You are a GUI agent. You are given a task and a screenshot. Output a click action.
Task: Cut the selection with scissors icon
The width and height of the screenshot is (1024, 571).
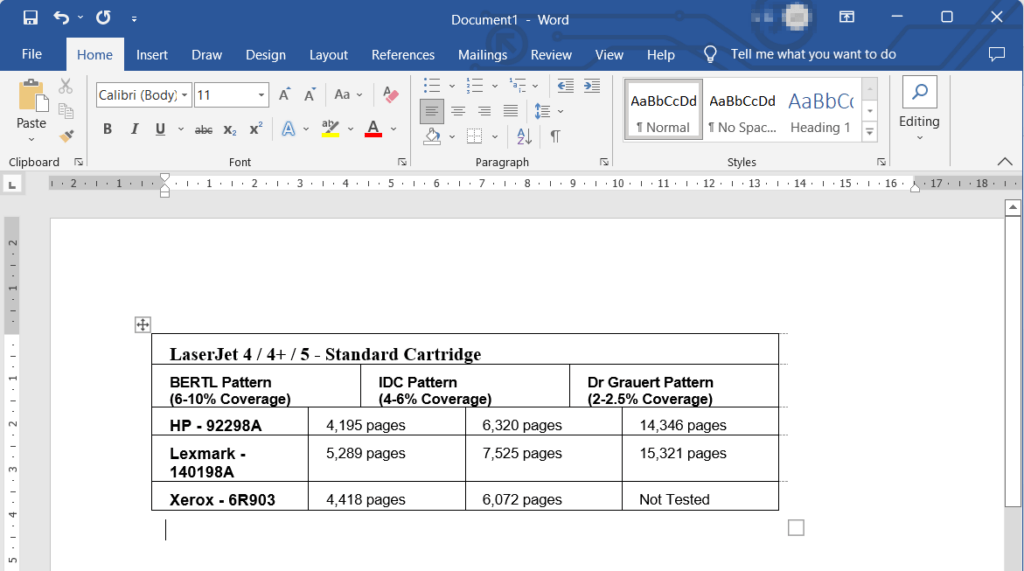(x=65, y=86)
